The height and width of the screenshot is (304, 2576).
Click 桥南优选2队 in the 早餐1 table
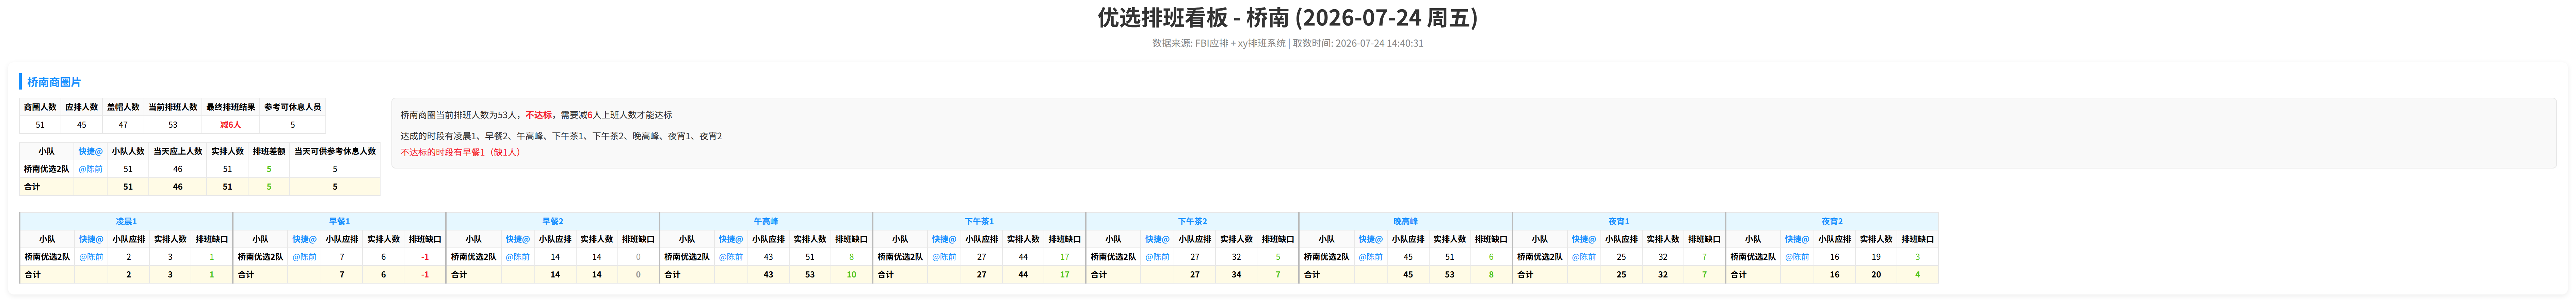[260, 257]
